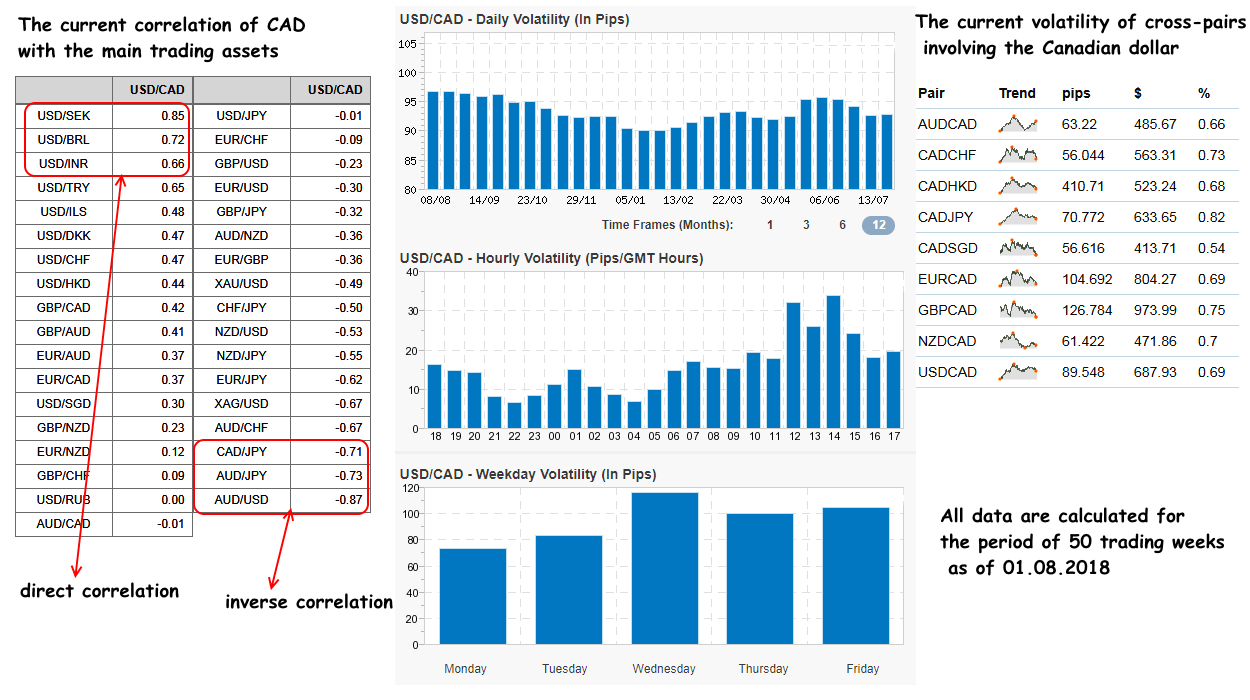Click the EURCAD trend sparkline icon
Screen dimensions: 1250x700
click(x=1019, y=279)
